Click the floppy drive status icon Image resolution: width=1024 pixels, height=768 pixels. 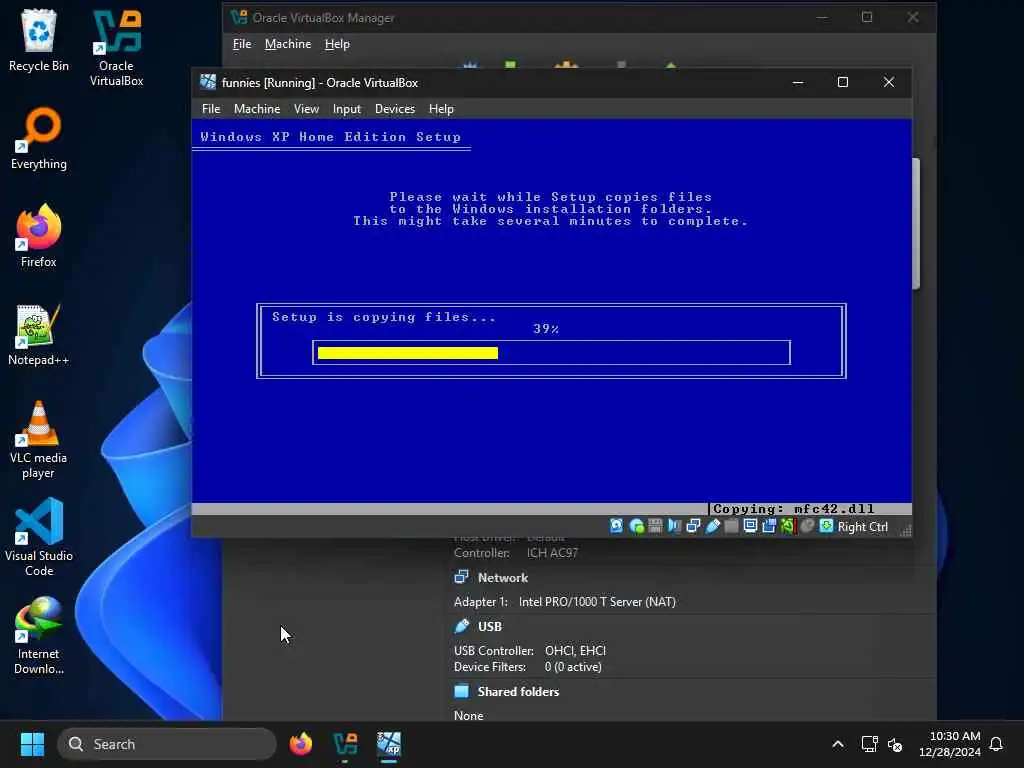click(655, 526)
